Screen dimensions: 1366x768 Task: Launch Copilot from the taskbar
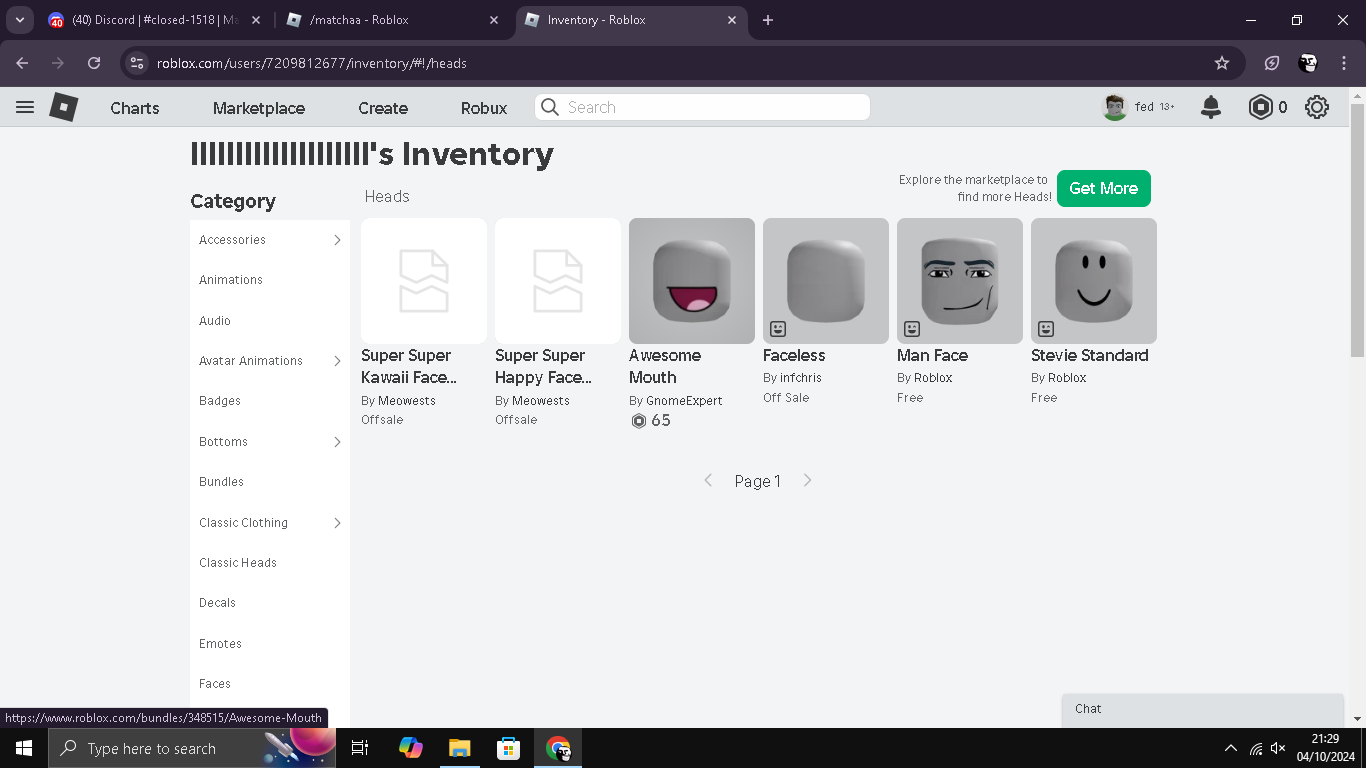[x=411, y=748]
